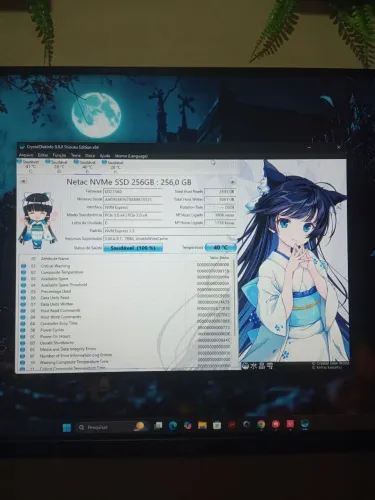375x500 pixels.
Task: Click the Número Serial text field
Action: click(x=133, y=199)
